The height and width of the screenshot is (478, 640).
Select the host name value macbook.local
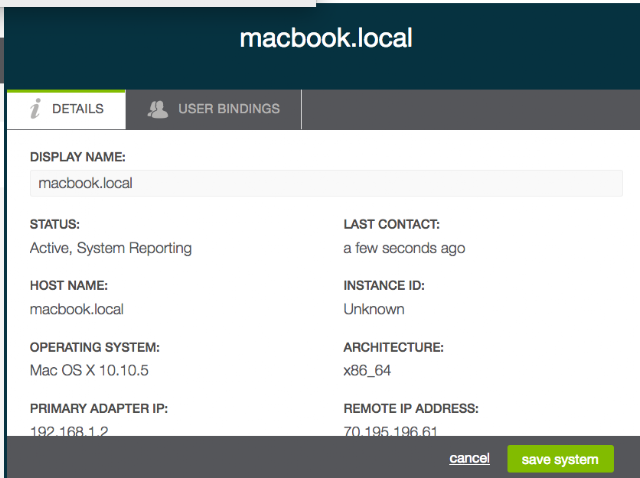(77, 309)
